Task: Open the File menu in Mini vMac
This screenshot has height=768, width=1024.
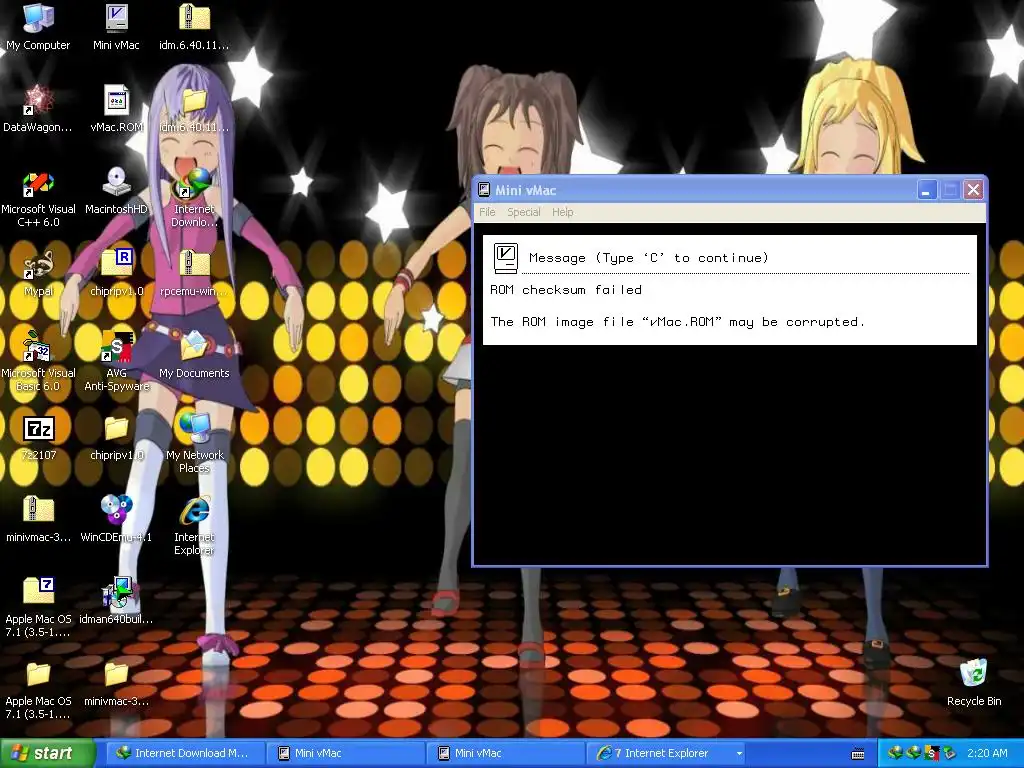Action: tap(487, 212)
